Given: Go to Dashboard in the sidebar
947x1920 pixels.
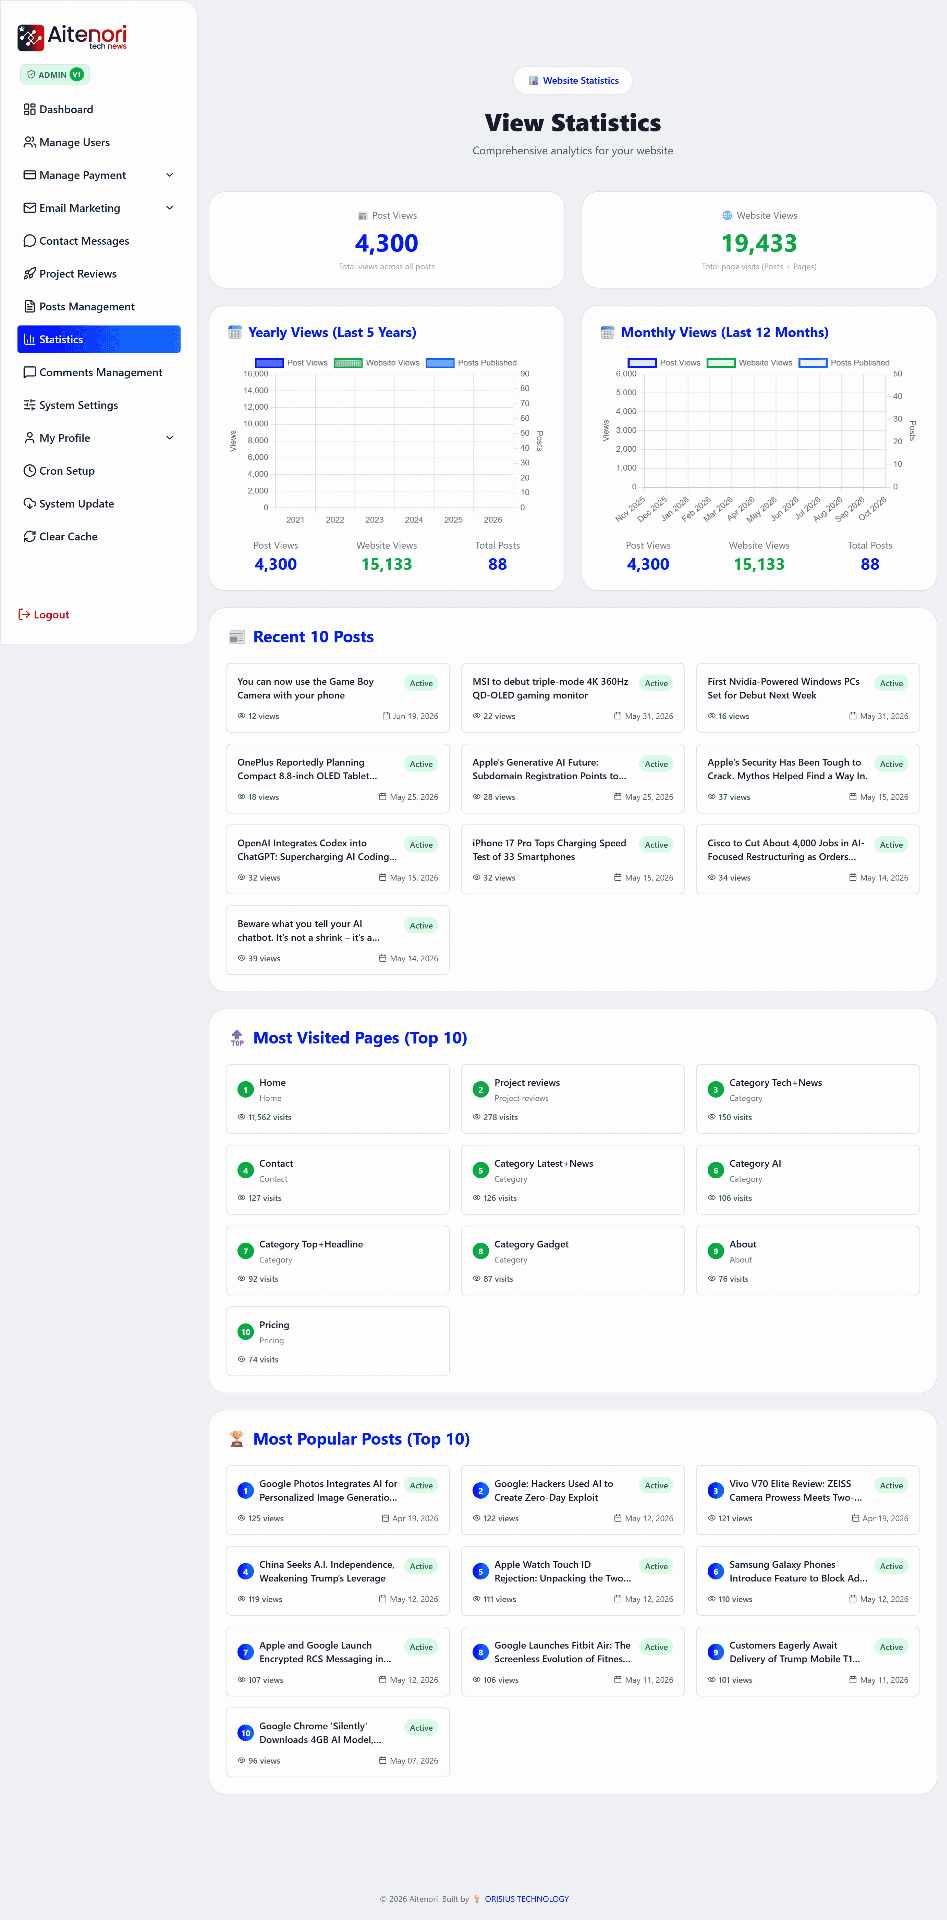Looking at the screenshot, I should coord(99,109).
